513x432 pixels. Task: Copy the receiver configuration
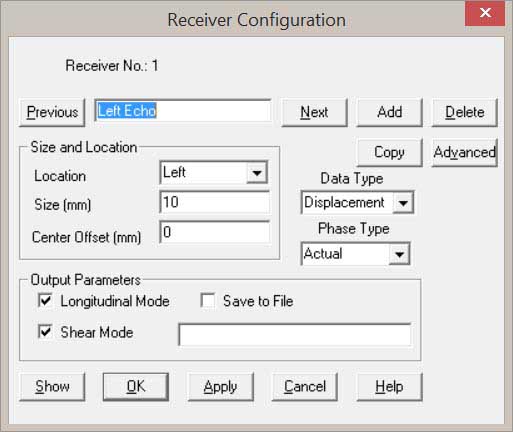click(x=389, y=153)
